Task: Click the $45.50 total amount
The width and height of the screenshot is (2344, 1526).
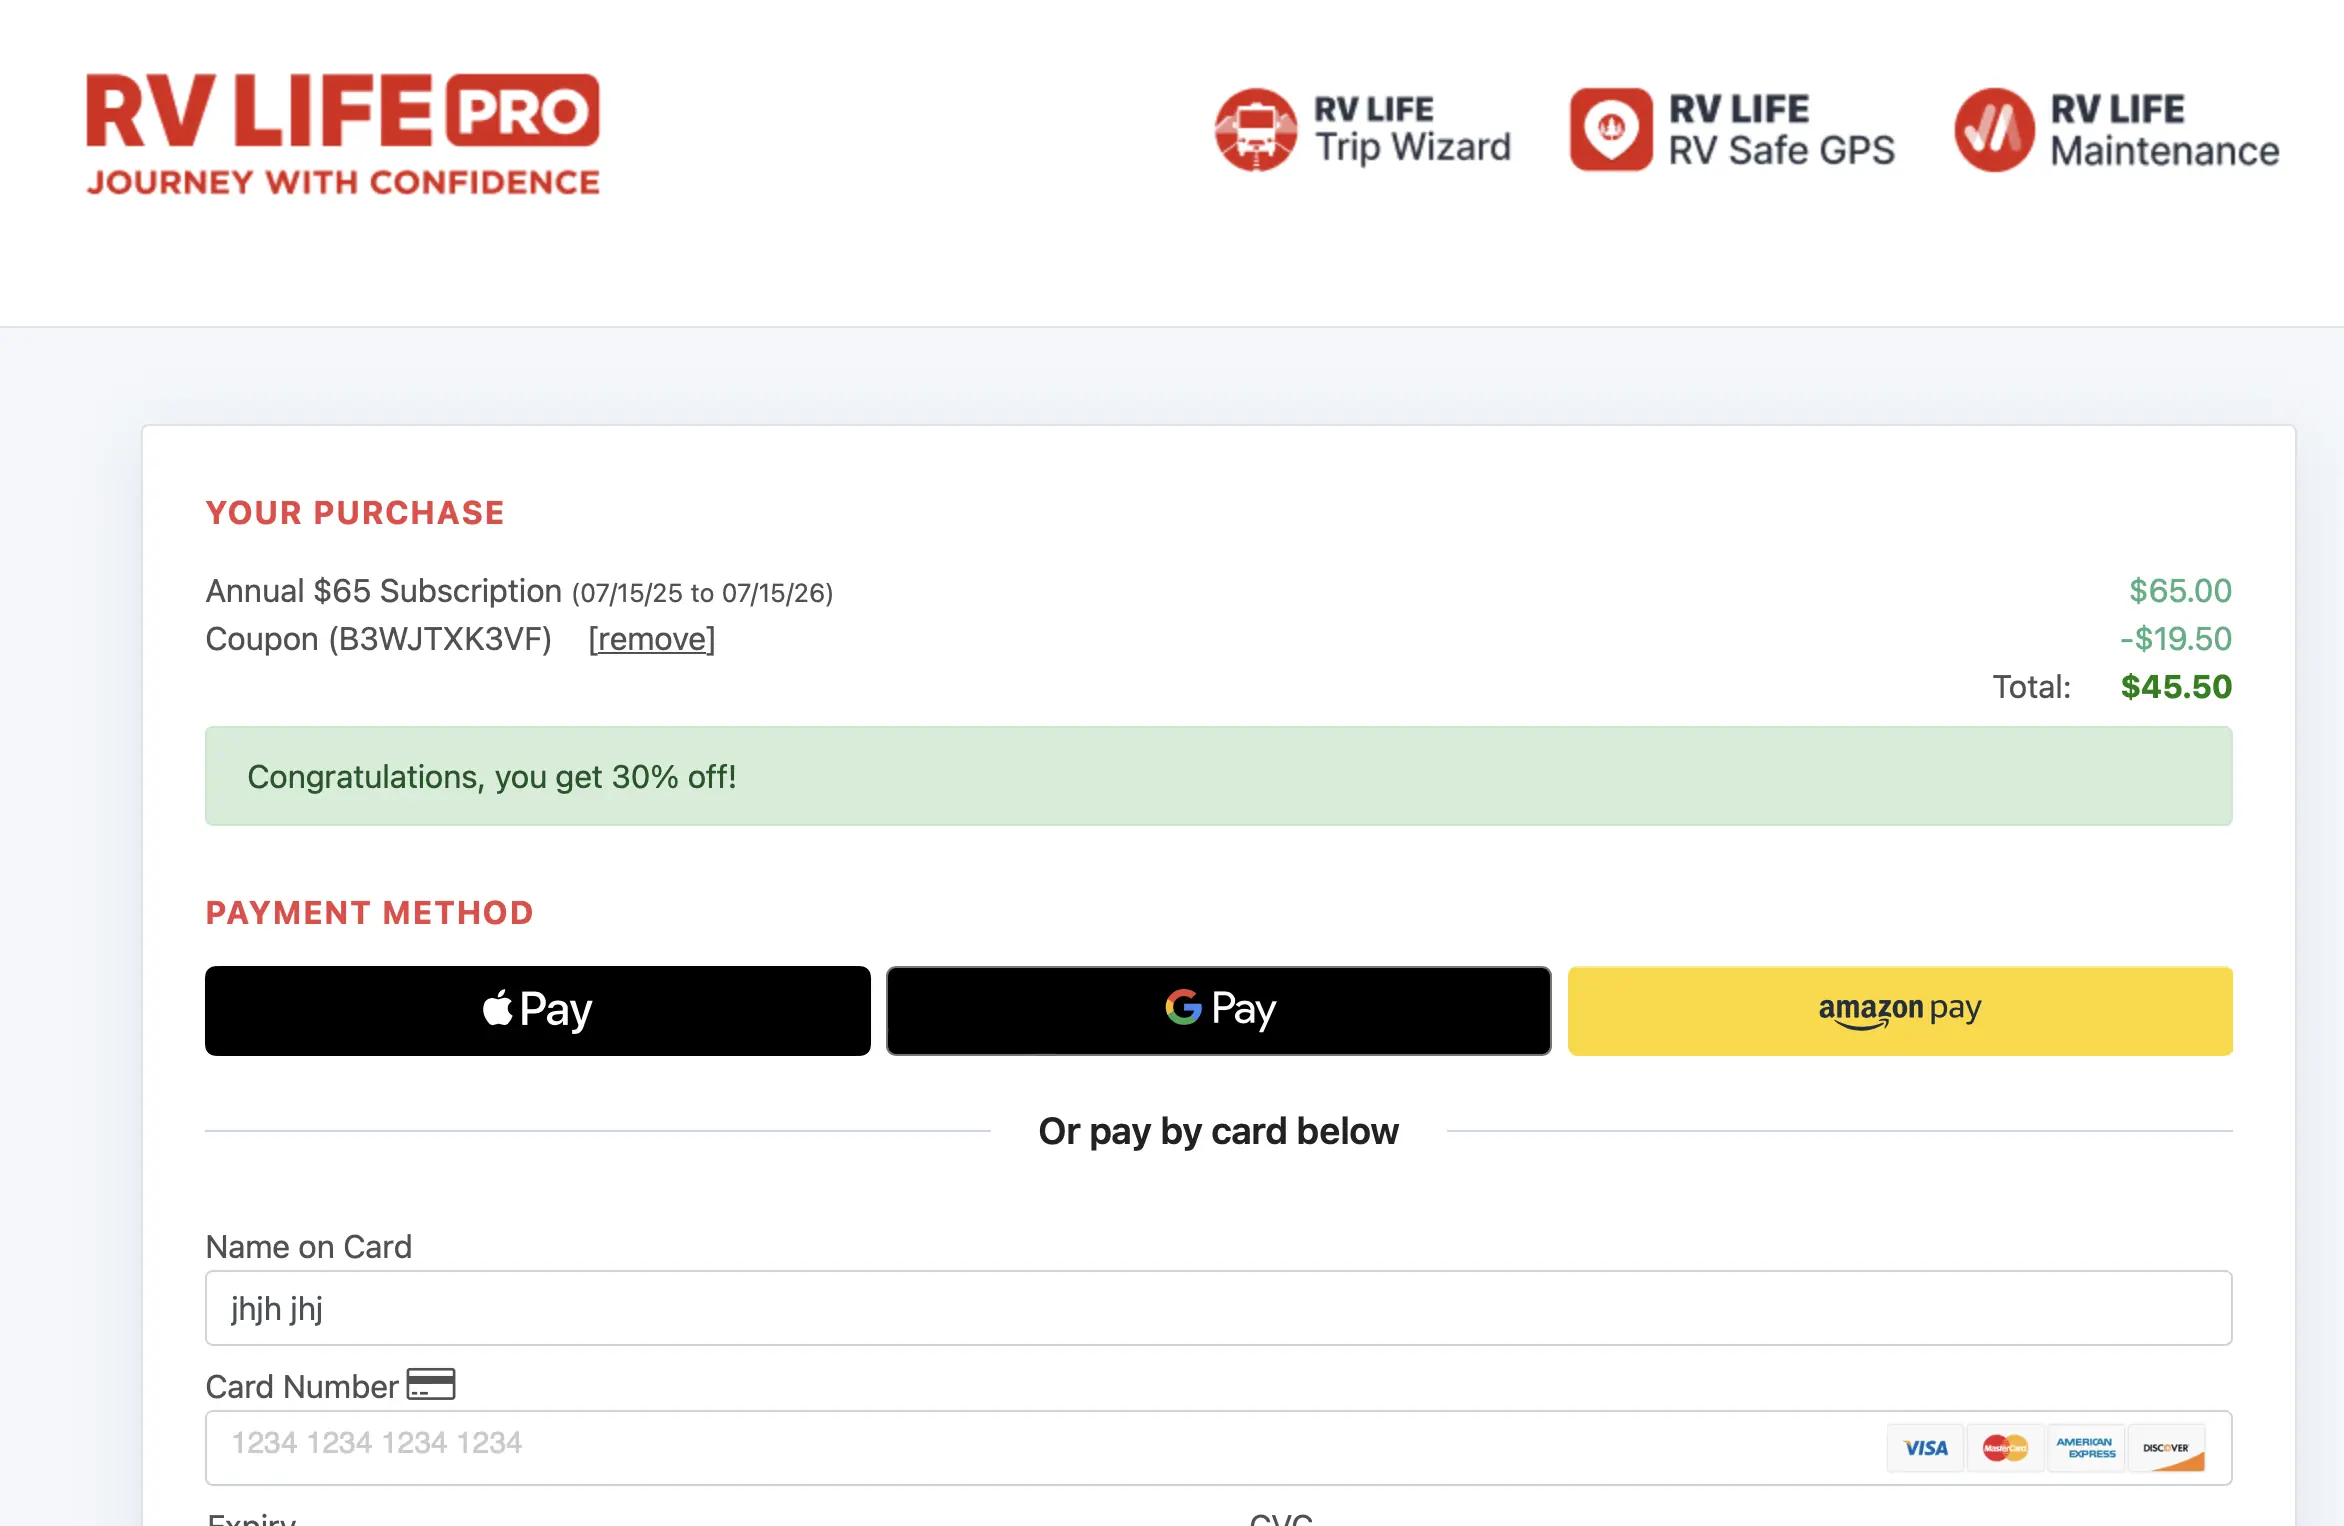Action: [x=2176, y=687]
